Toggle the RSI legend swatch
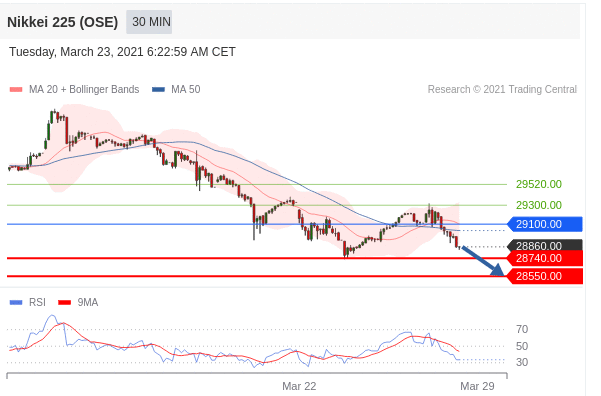The height and width of the screenshot is (396, 601). pos(16,302)
